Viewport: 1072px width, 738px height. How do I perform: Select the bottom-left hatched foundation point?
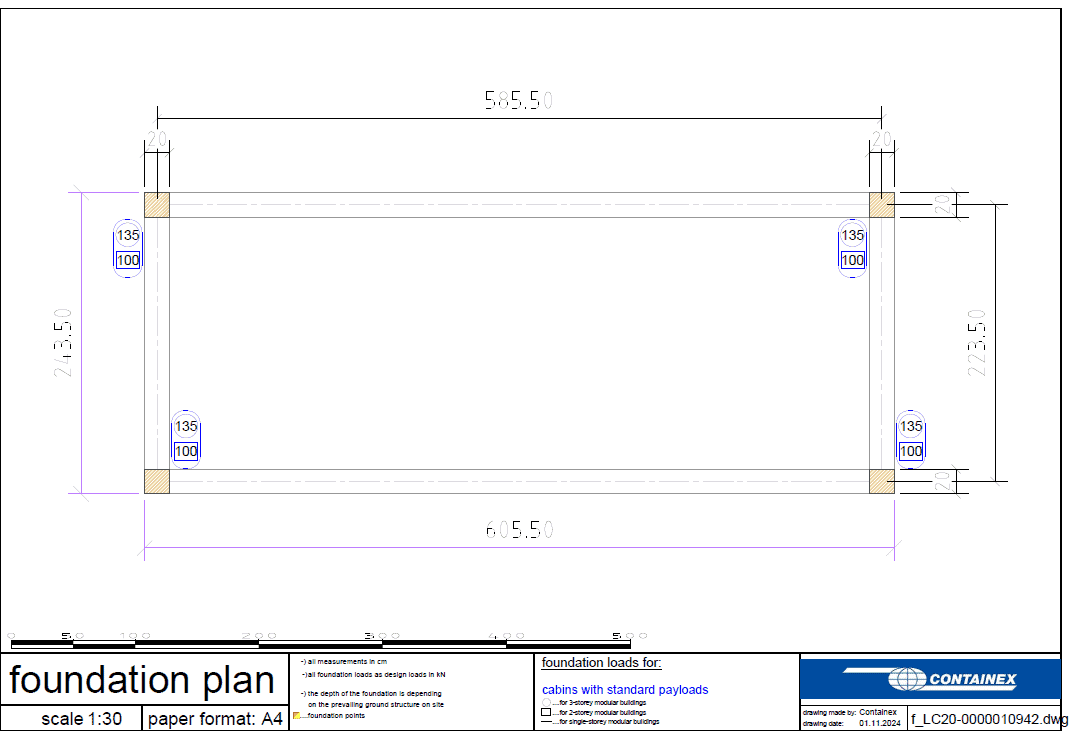157,481
